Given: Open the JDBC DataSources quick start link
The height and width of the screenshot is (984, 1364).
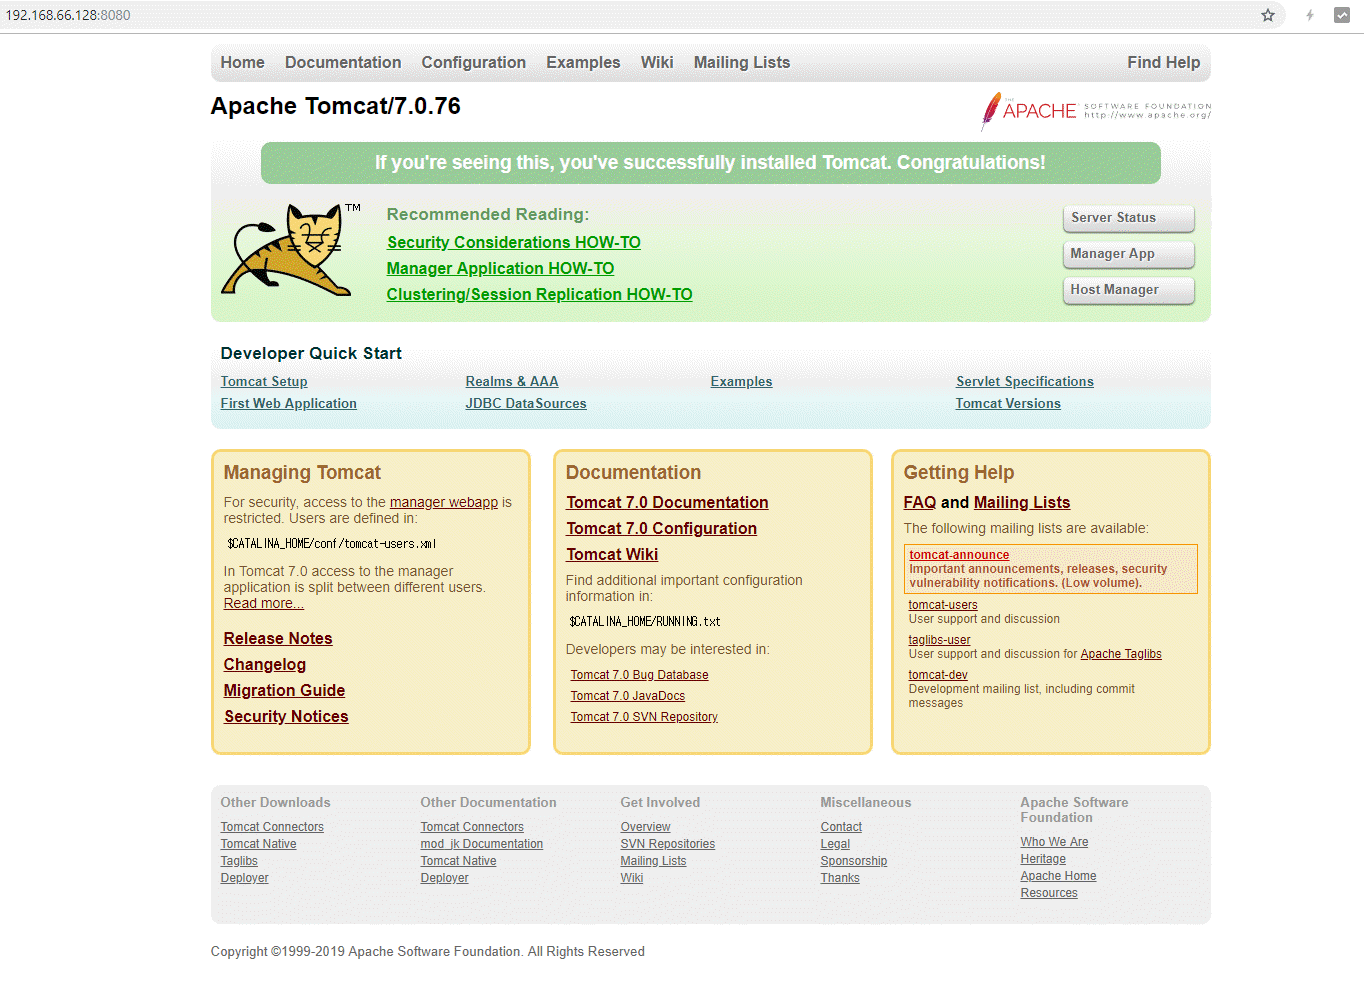Looking at the screenshot, I should pyautogui.click(x=526, y=404).
